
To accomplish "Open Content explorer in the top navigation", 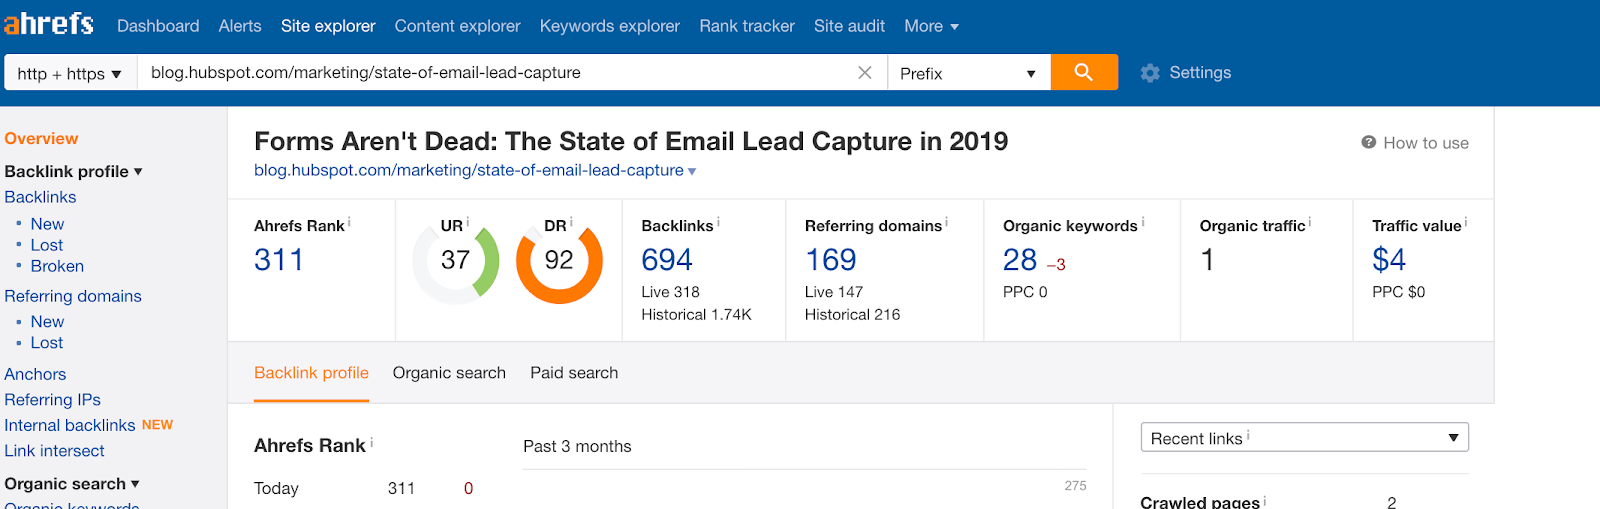I will 457,26.
